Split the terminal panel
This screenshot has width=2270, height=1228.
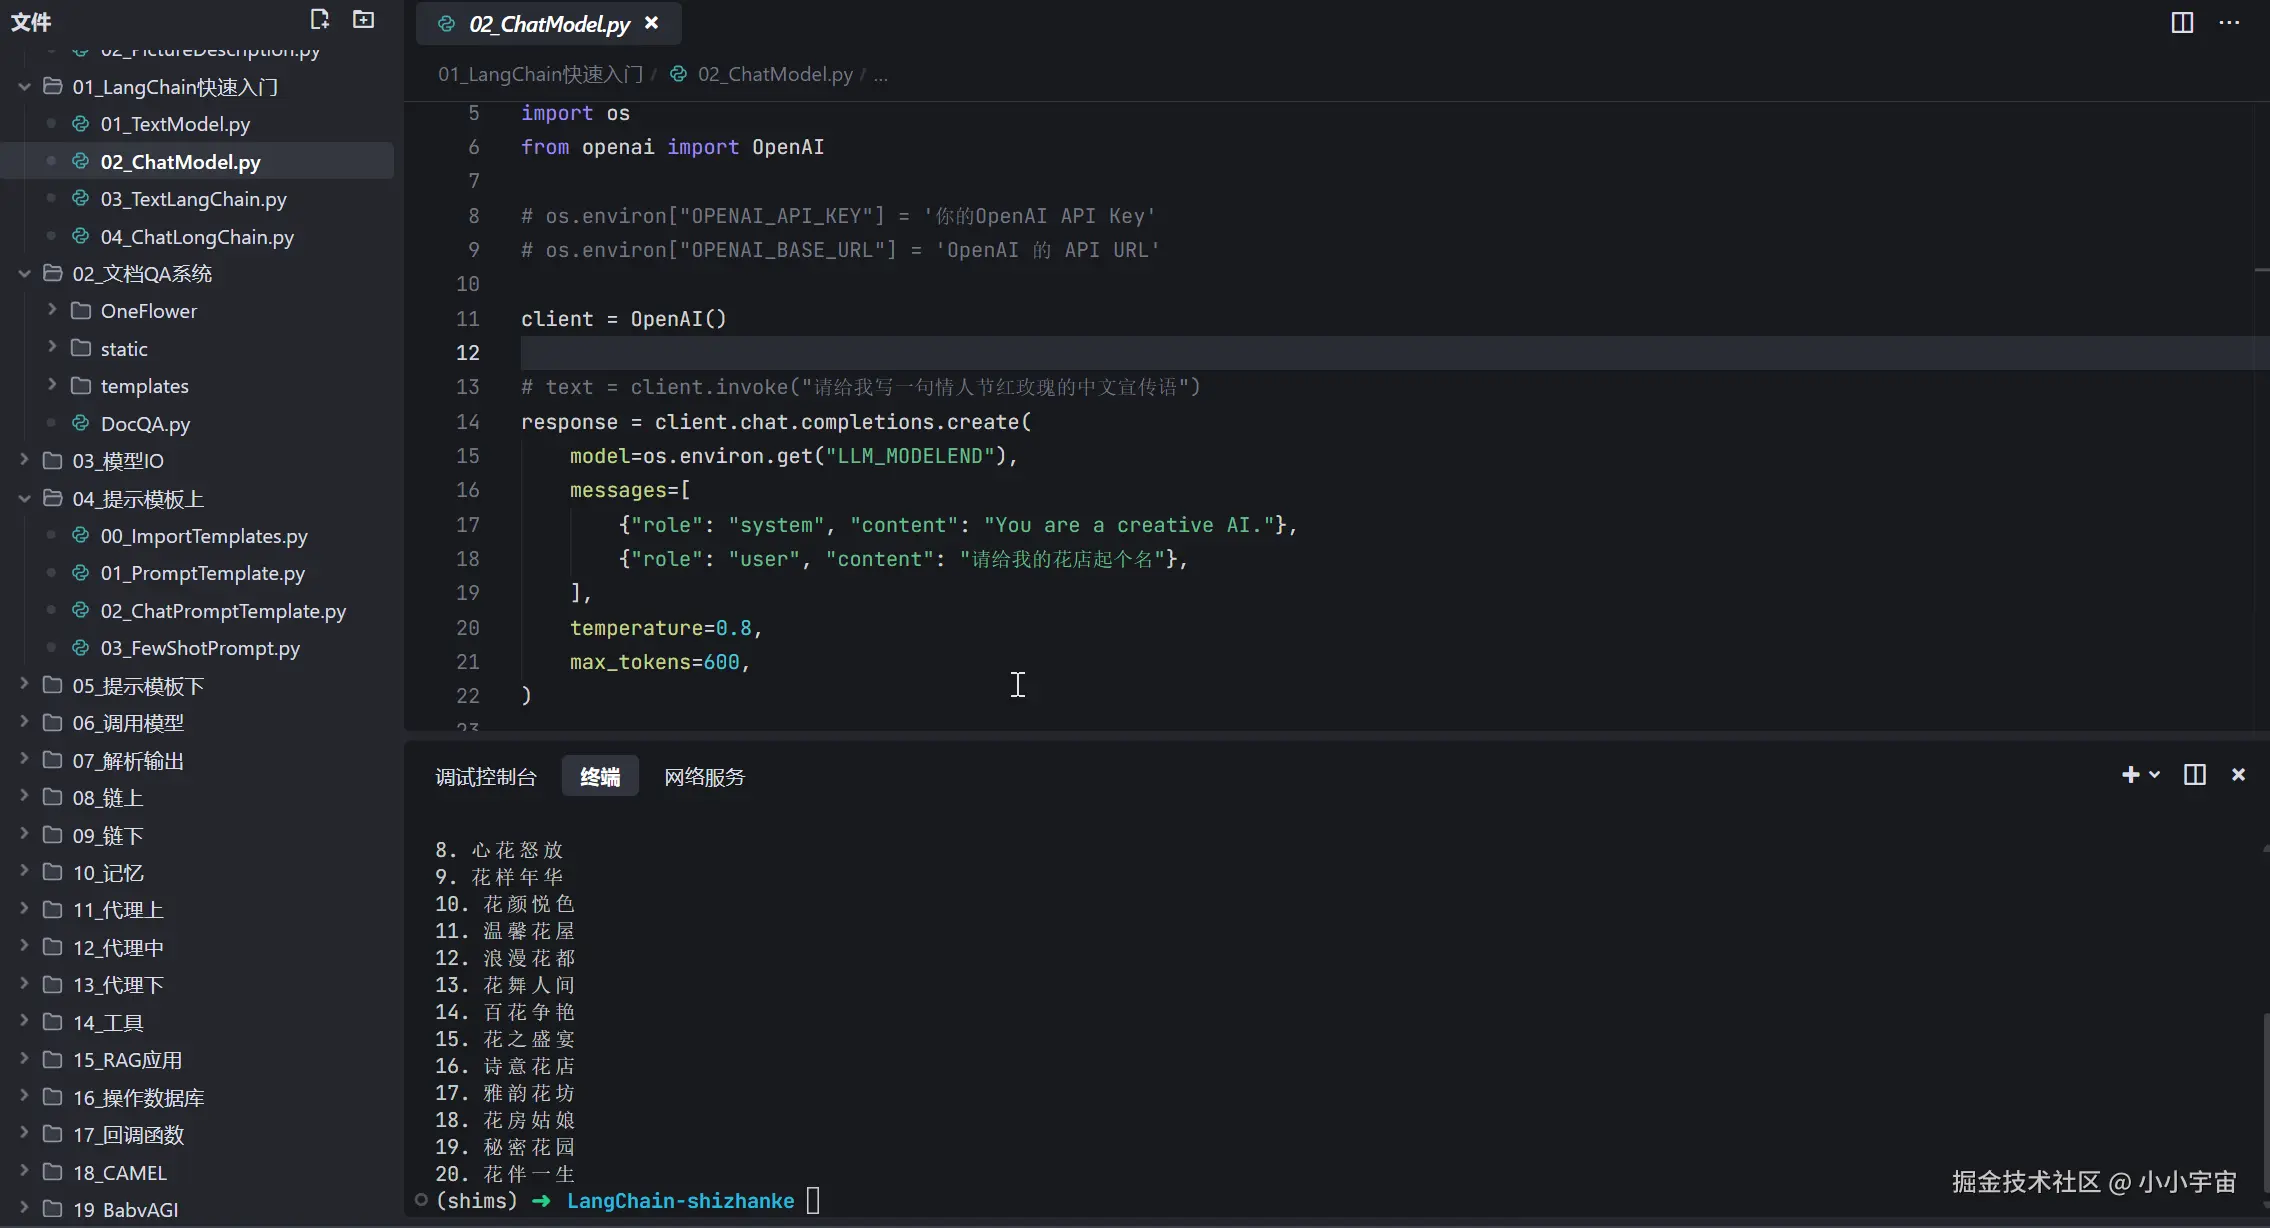2194,775
